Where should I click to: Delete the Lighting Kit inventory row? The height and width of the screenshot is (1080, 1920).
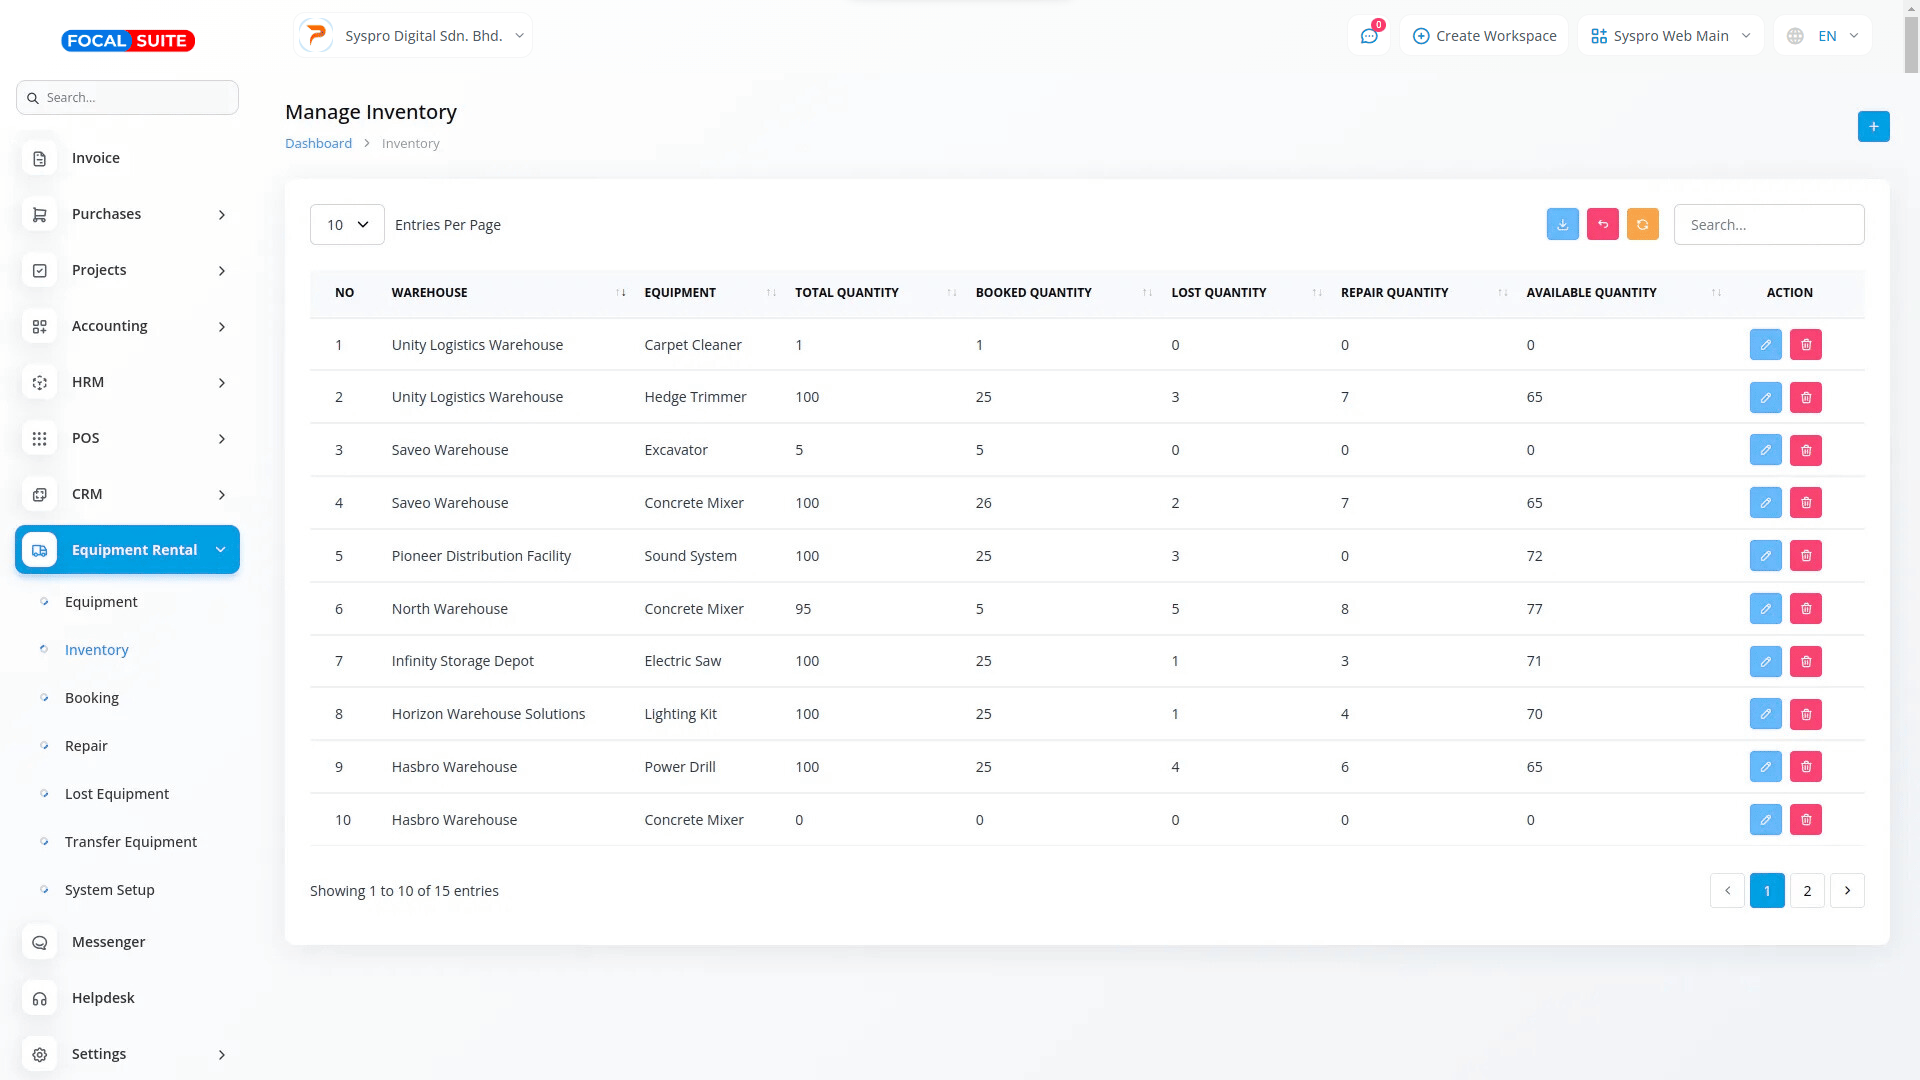point(1805,714)
